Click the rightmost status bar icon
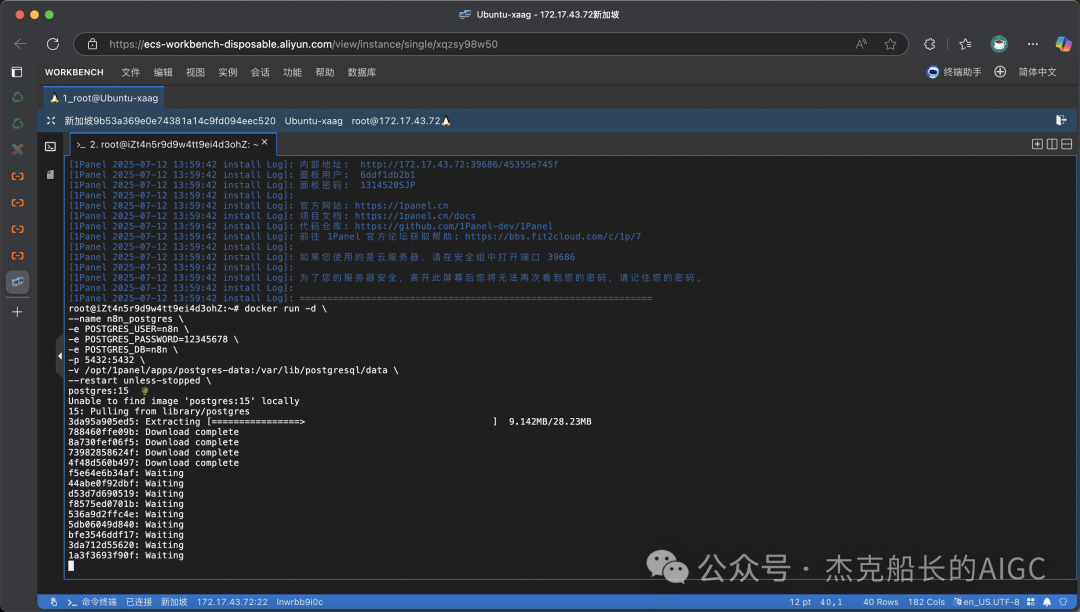Screen dimensions: 1080x612 (1063, 602)
